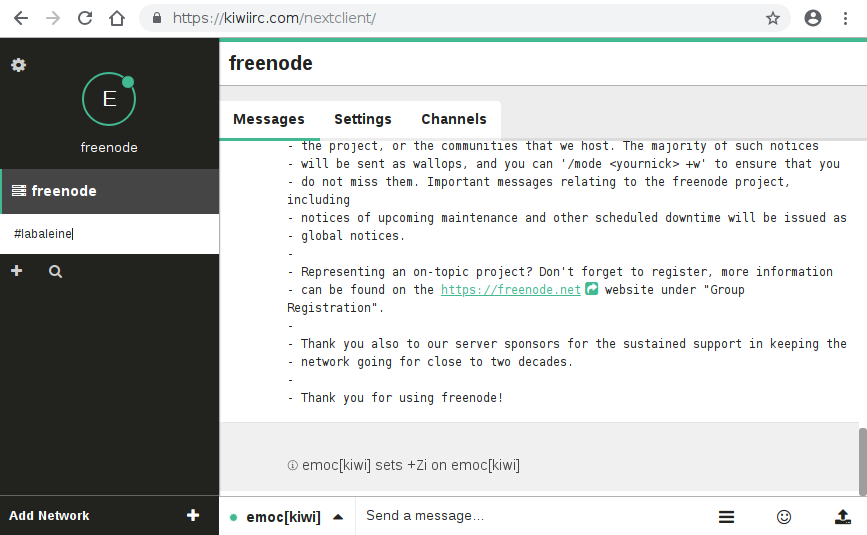Open the emoji picker smiley icon
This screenshot has width=867, height=535.
pos(784,517)
